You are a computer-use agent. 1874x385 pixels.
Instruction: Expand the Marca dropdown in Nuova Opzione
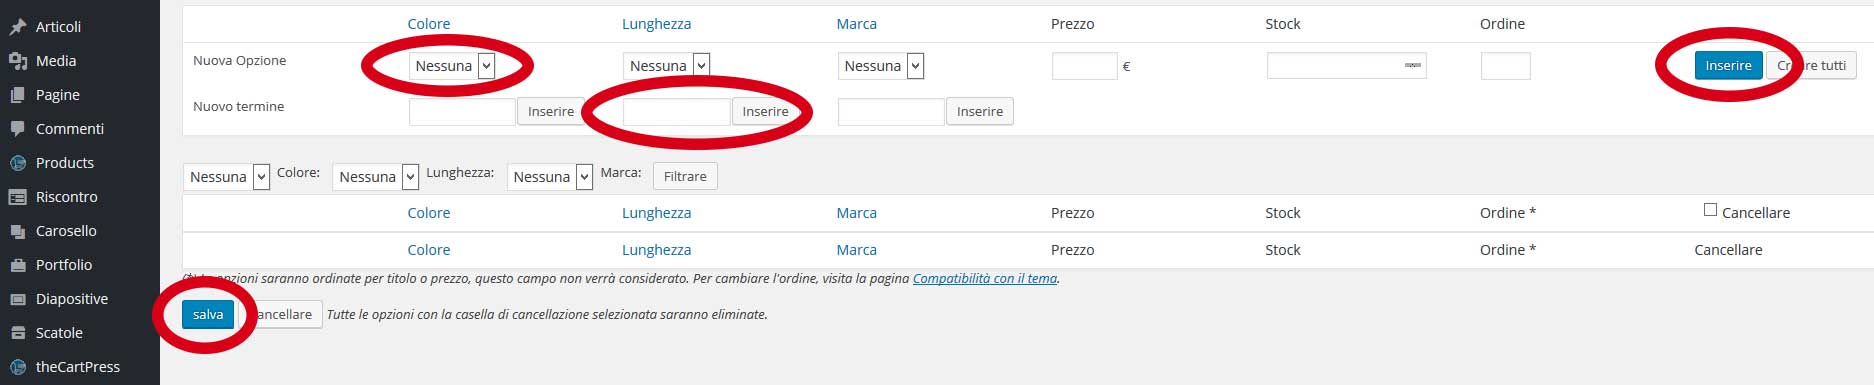click(881, 66)
